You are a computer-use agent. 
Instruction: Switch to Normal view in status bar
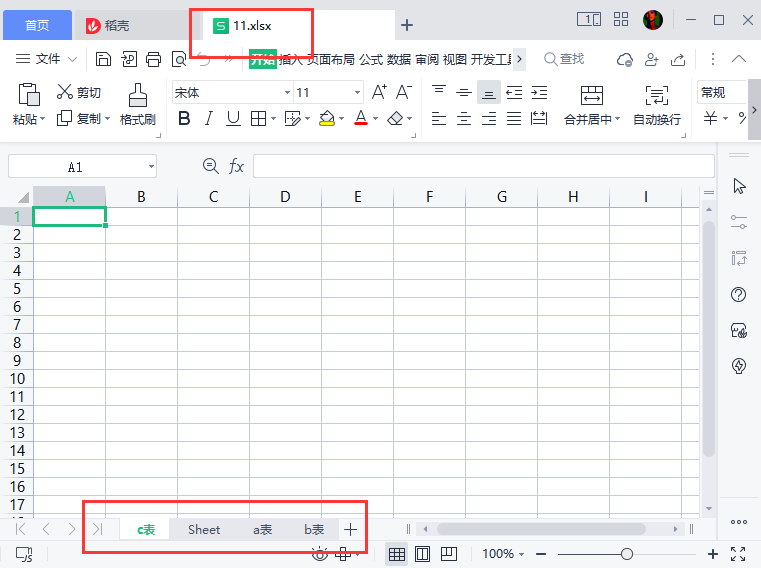coord(397,554)
